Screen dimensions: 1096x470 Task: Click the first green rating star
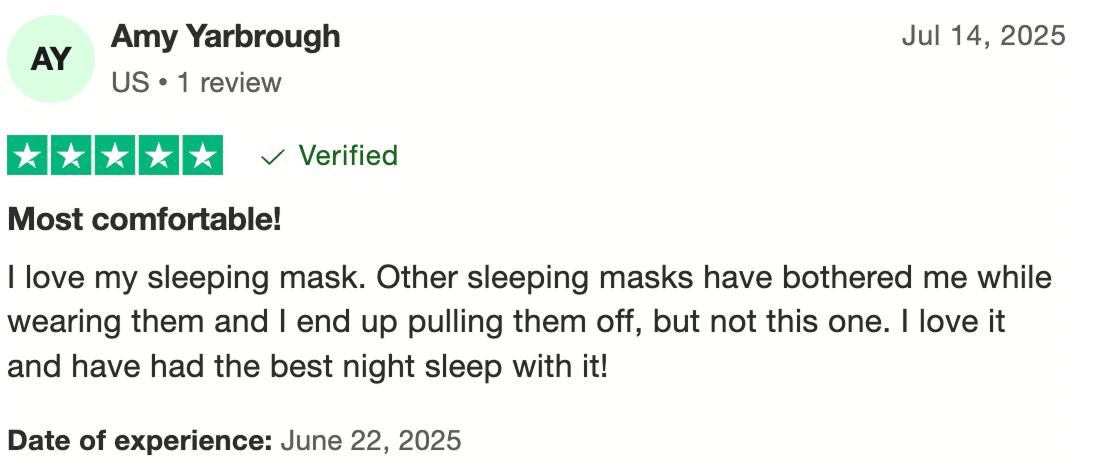29,156
